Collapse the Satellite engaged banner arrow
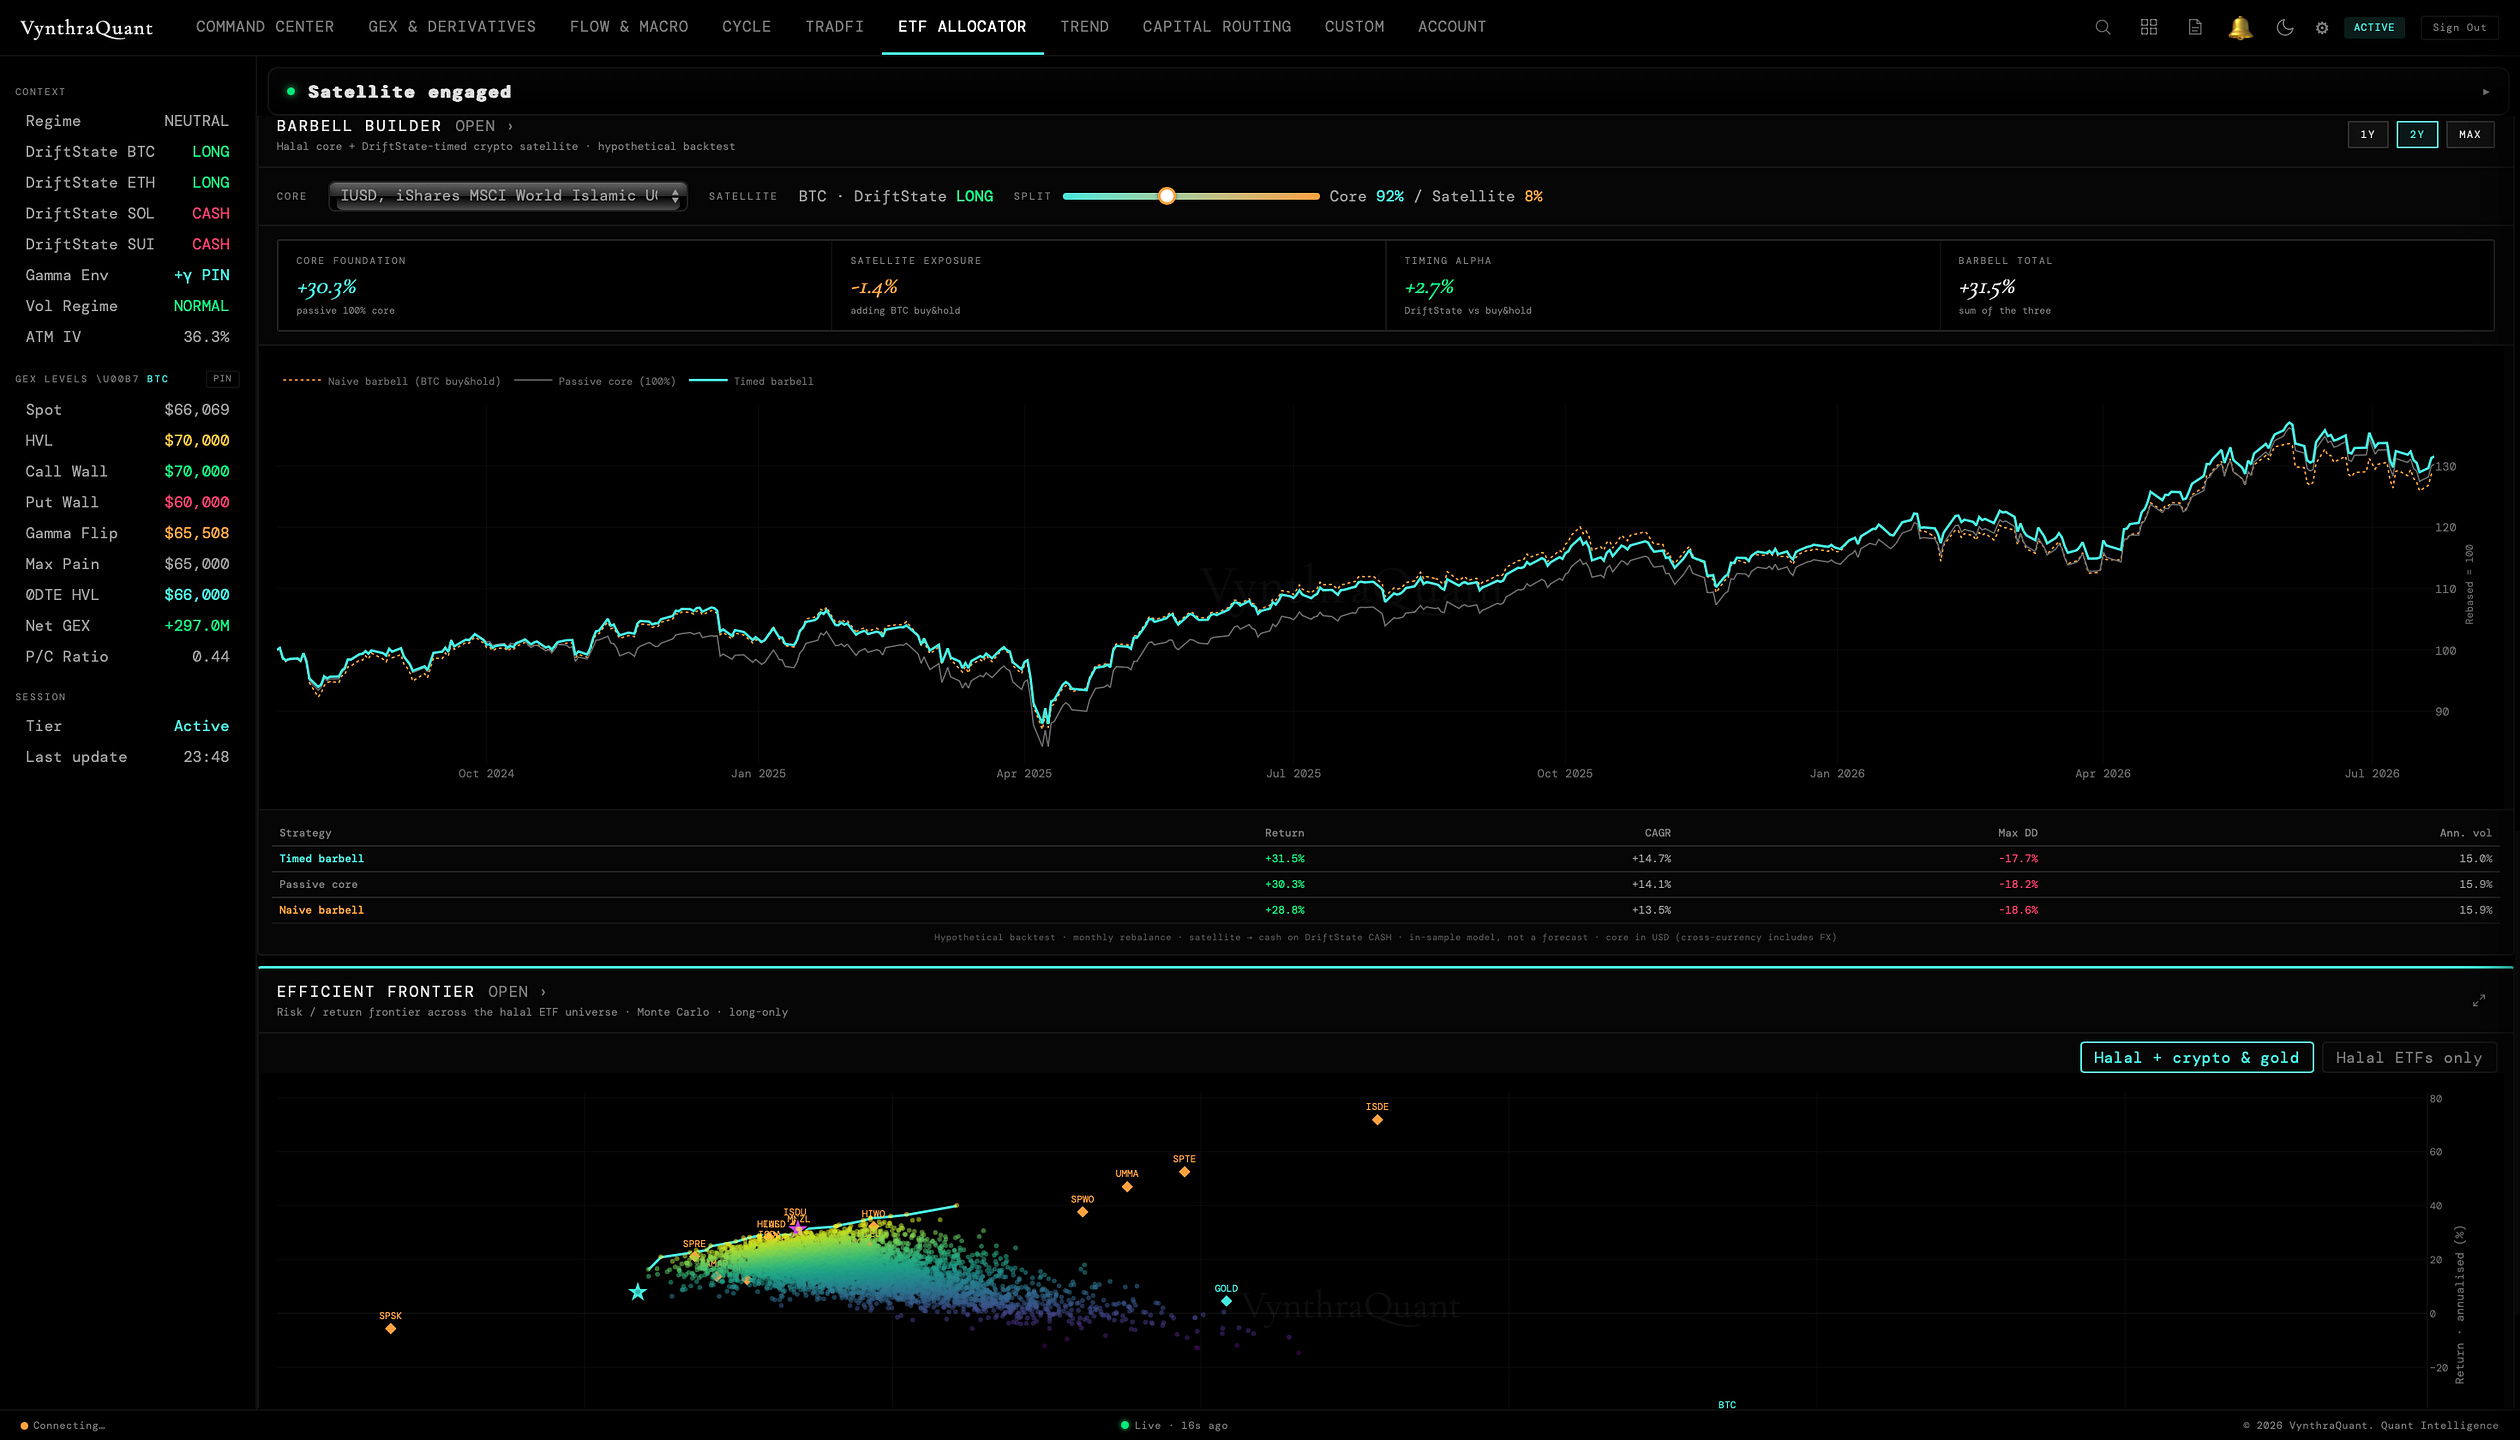The image size is (2520, 1440). pyautogui.click(x=2486, y=92)
